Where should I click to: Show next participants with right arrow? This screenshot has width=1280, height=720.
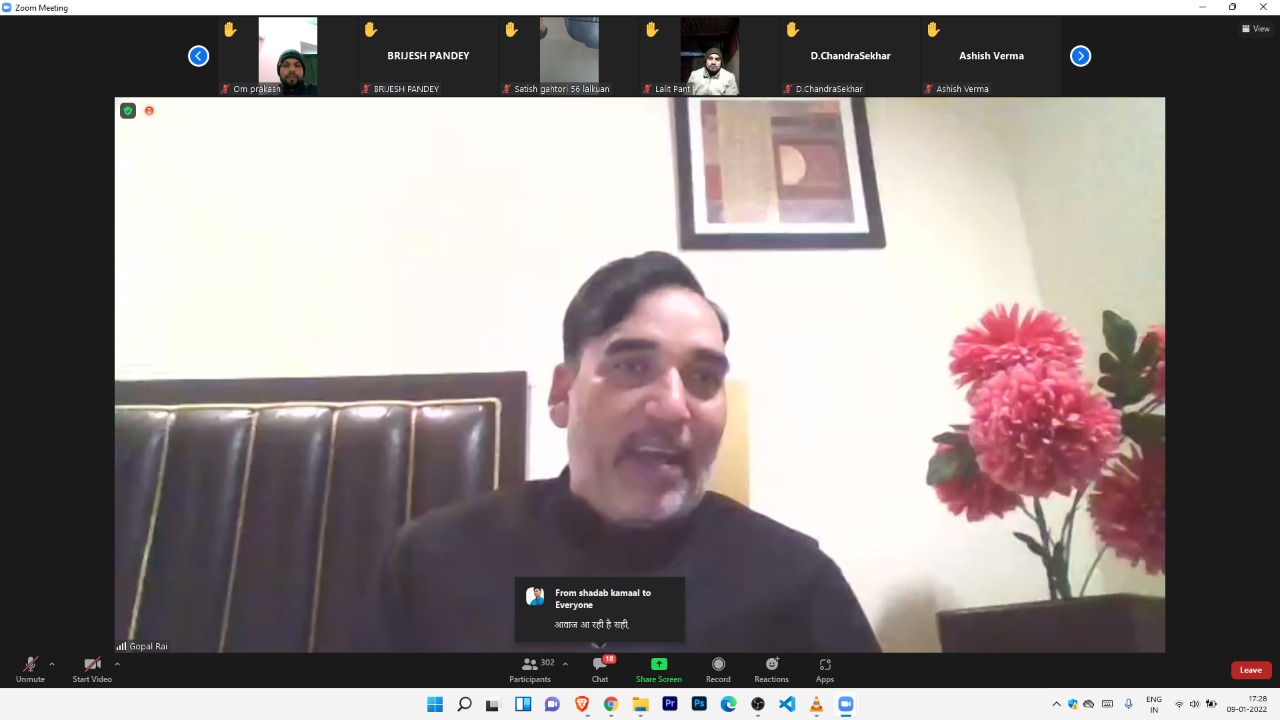pos(1080,56)
